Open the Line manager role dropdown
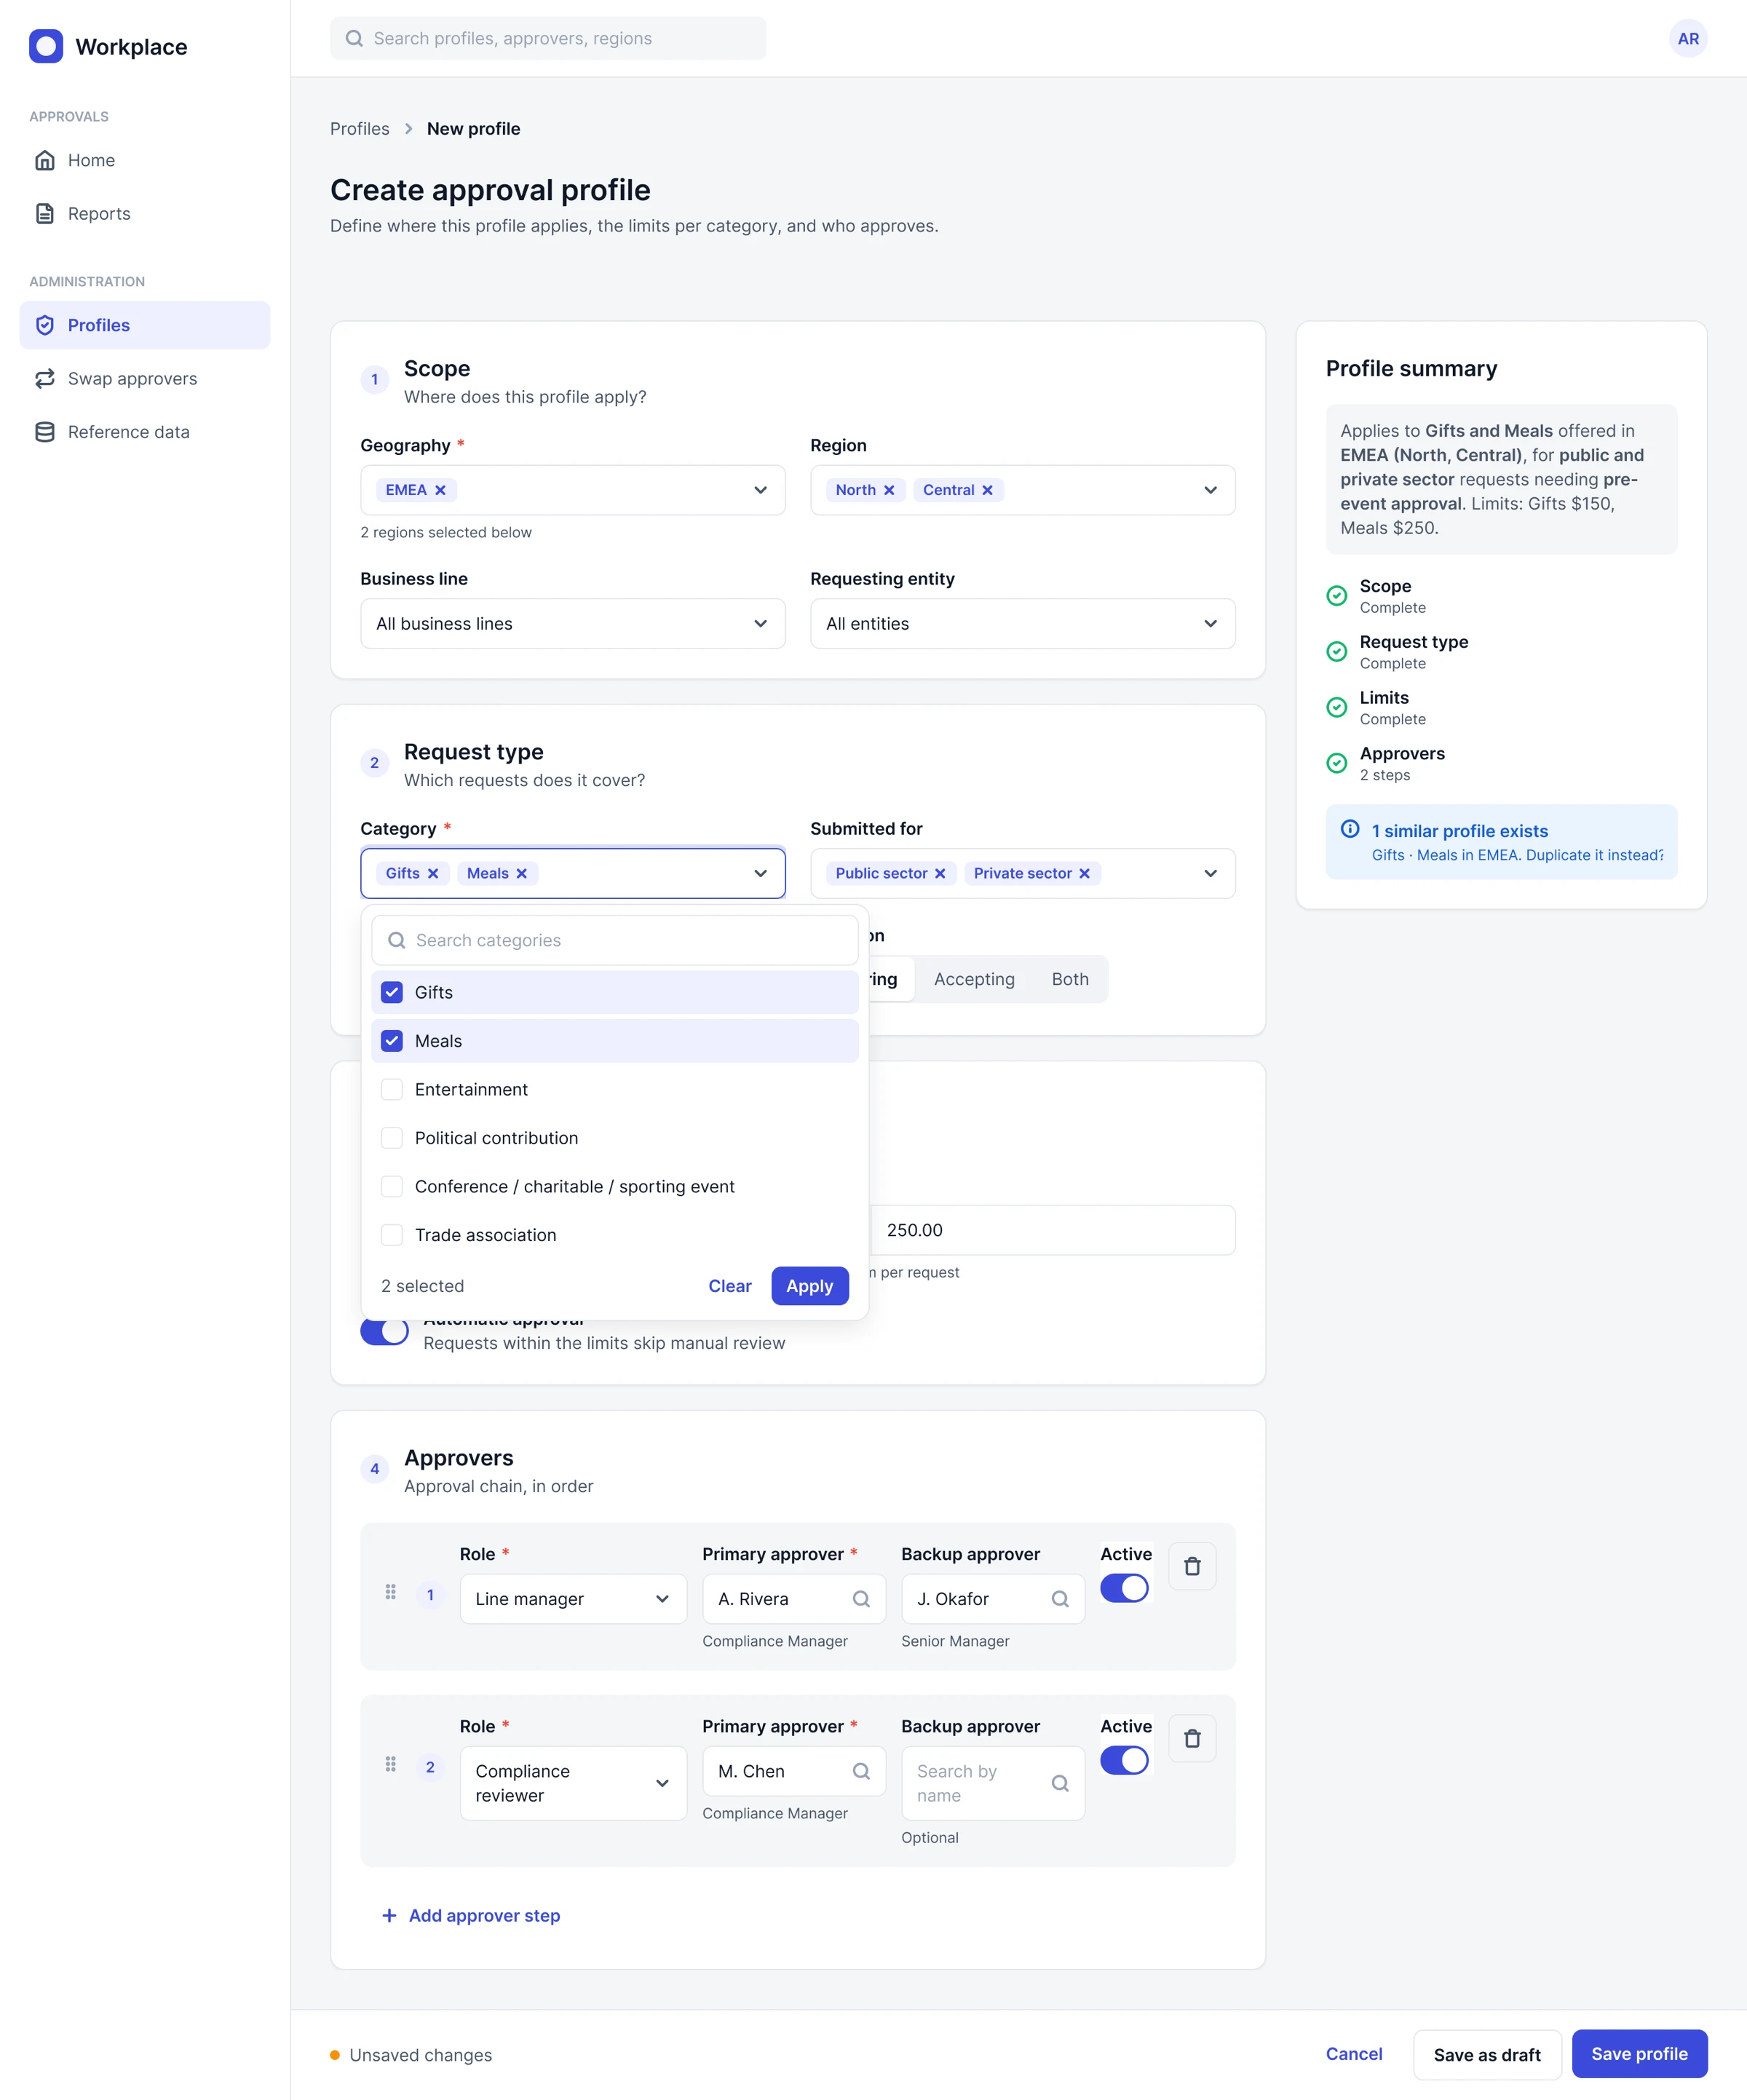Image resolution: width=1747 pixels, height=2100 pixels. [x=573, y=1599]
